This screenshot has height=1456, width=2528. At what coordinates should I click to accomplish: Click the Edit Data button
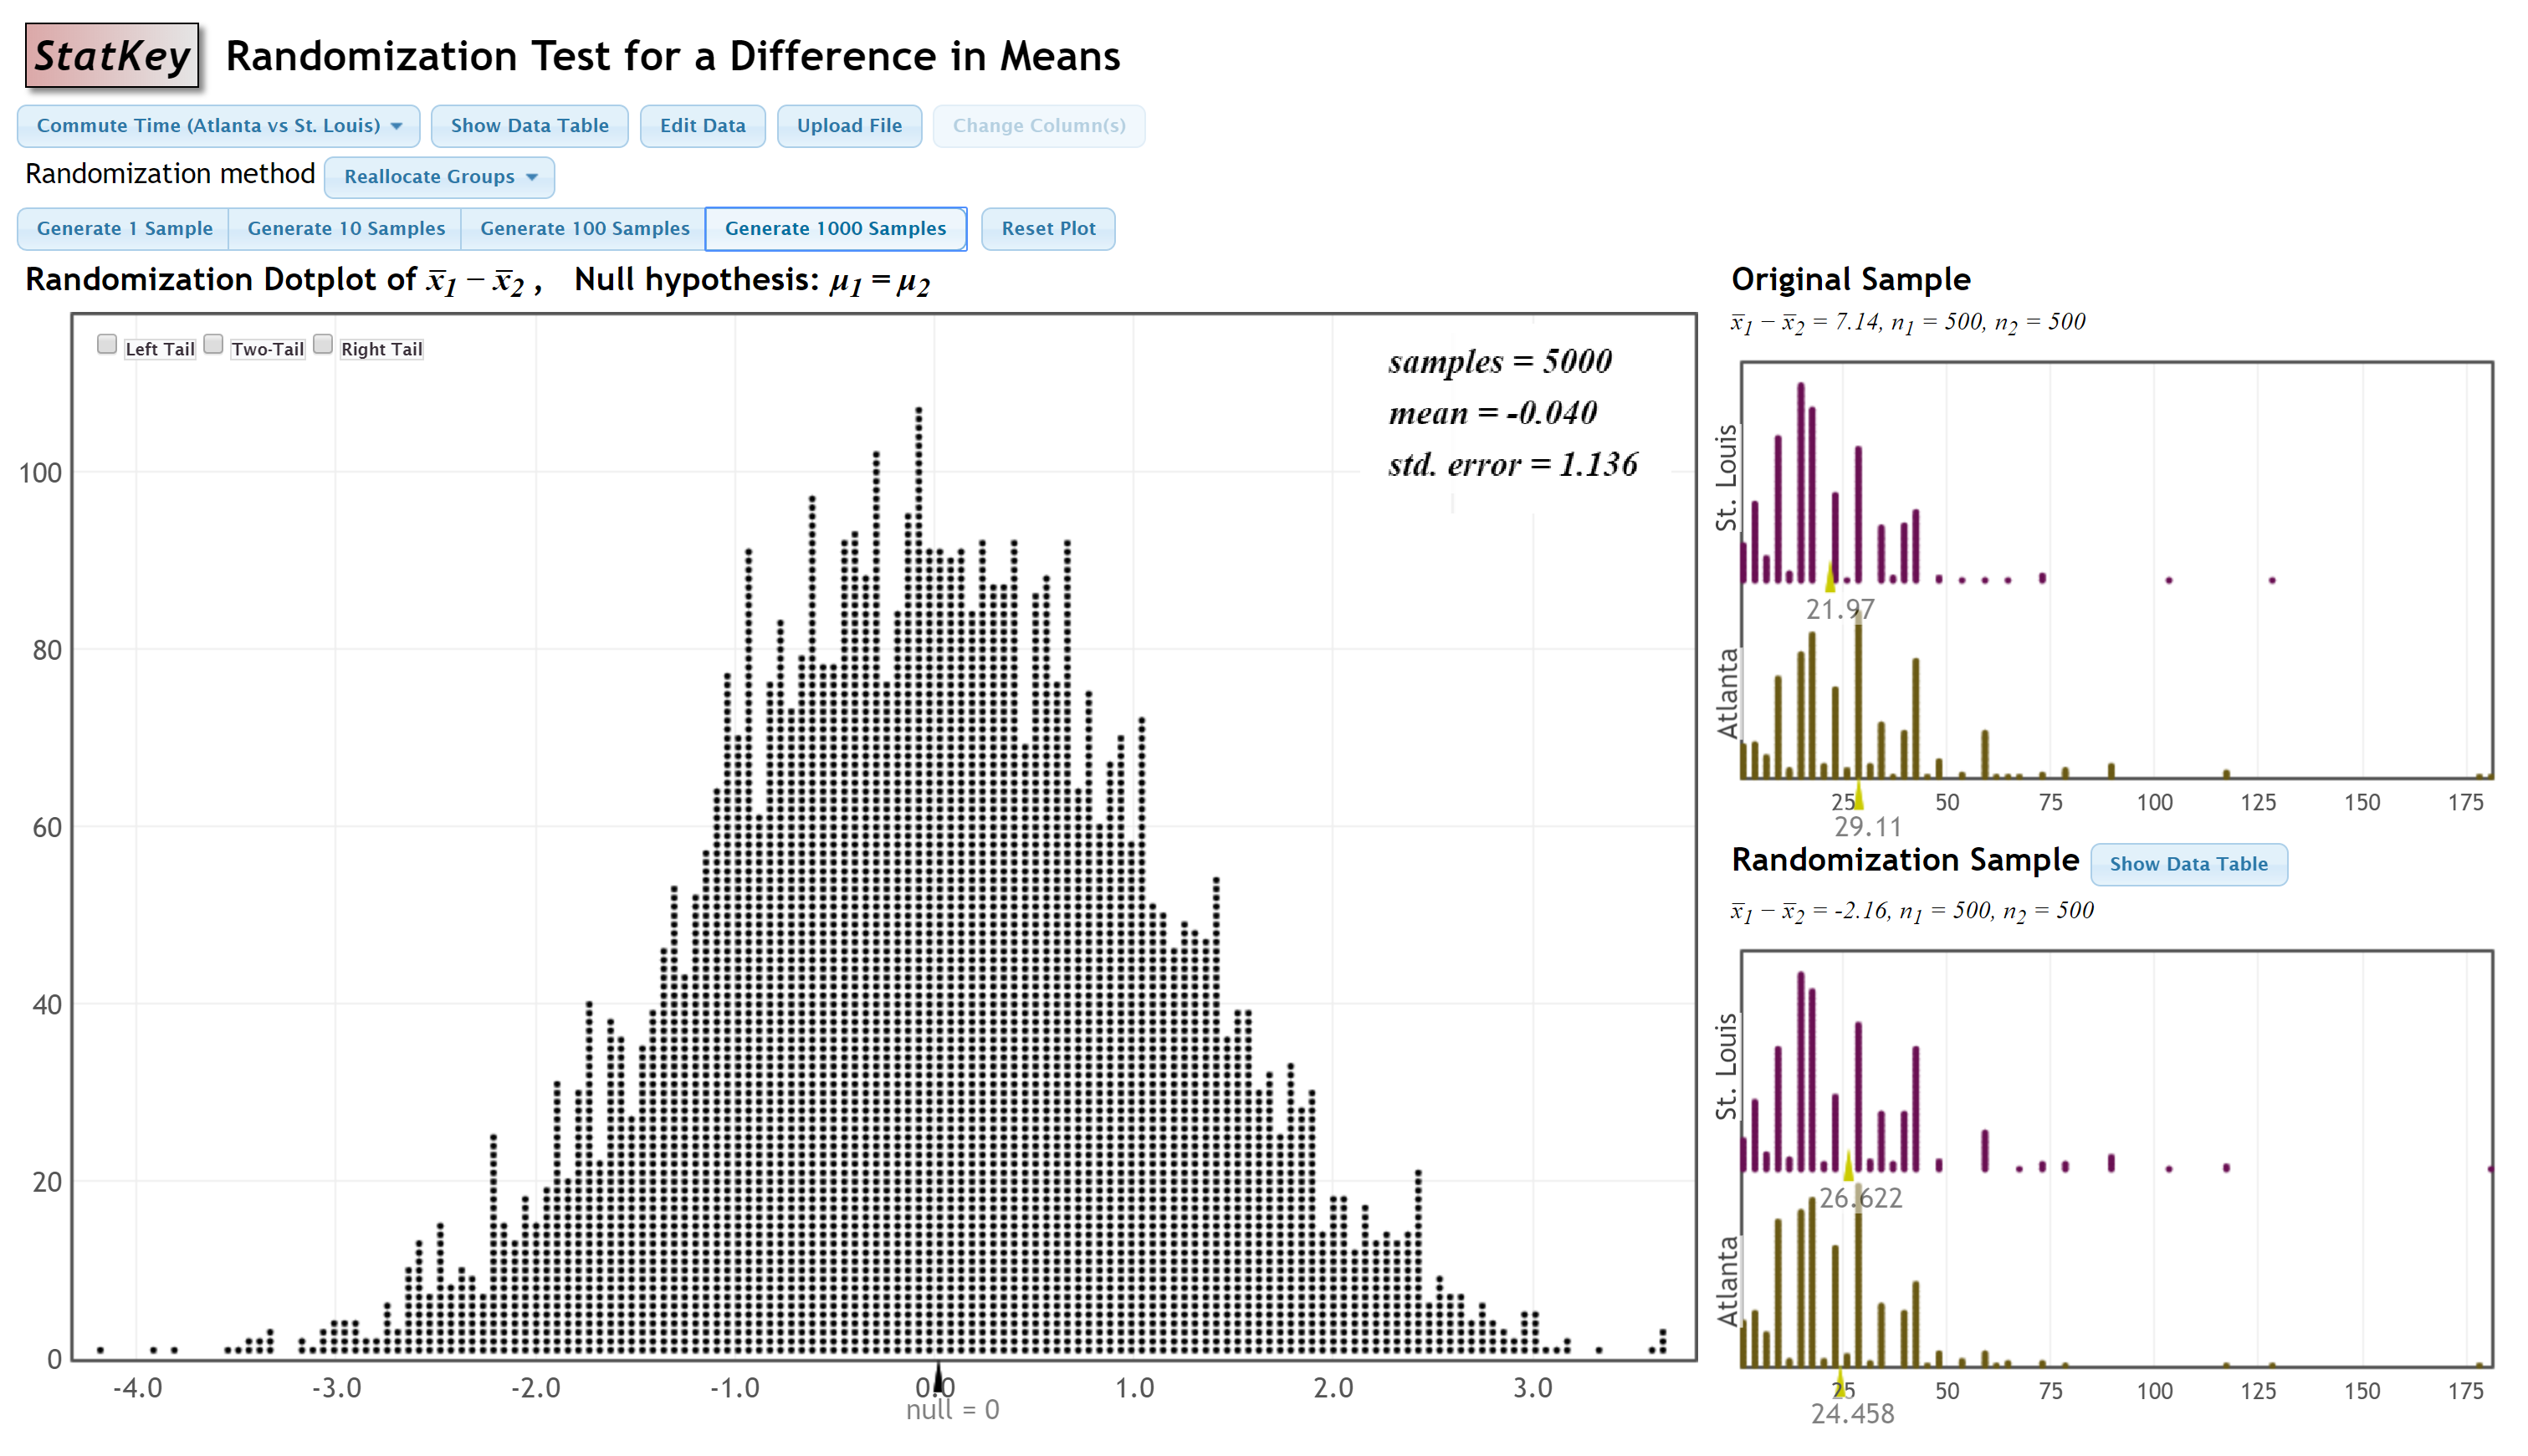point(702,126)
